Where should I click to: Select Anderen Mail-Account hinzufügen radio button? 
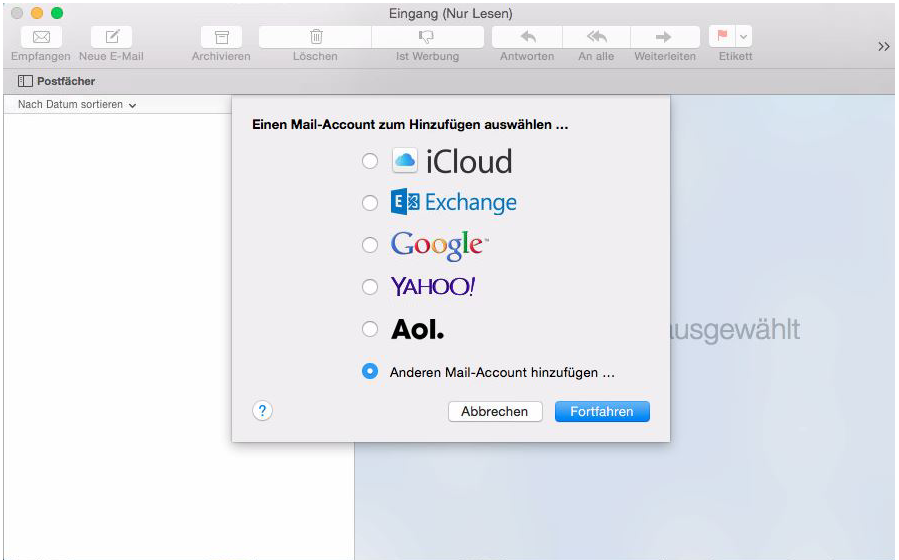pyautogui.click(x=370, y=371)
